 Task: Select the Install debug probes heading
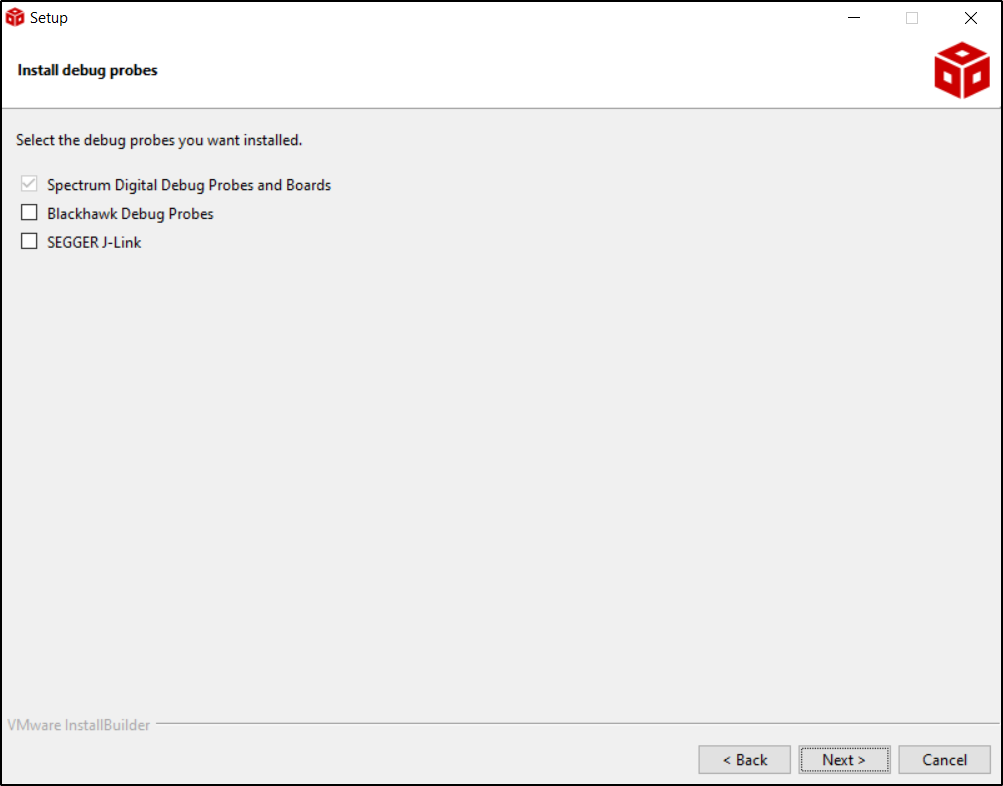click(87, 70)
